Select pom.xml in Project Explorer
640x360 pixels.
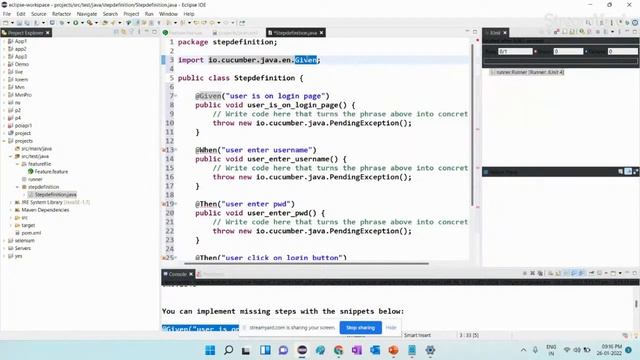click(31, 233)
